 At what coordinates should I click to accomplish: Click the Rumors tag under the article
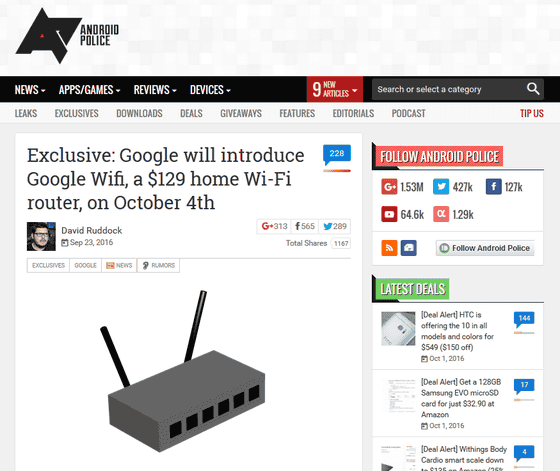[158, 265]
